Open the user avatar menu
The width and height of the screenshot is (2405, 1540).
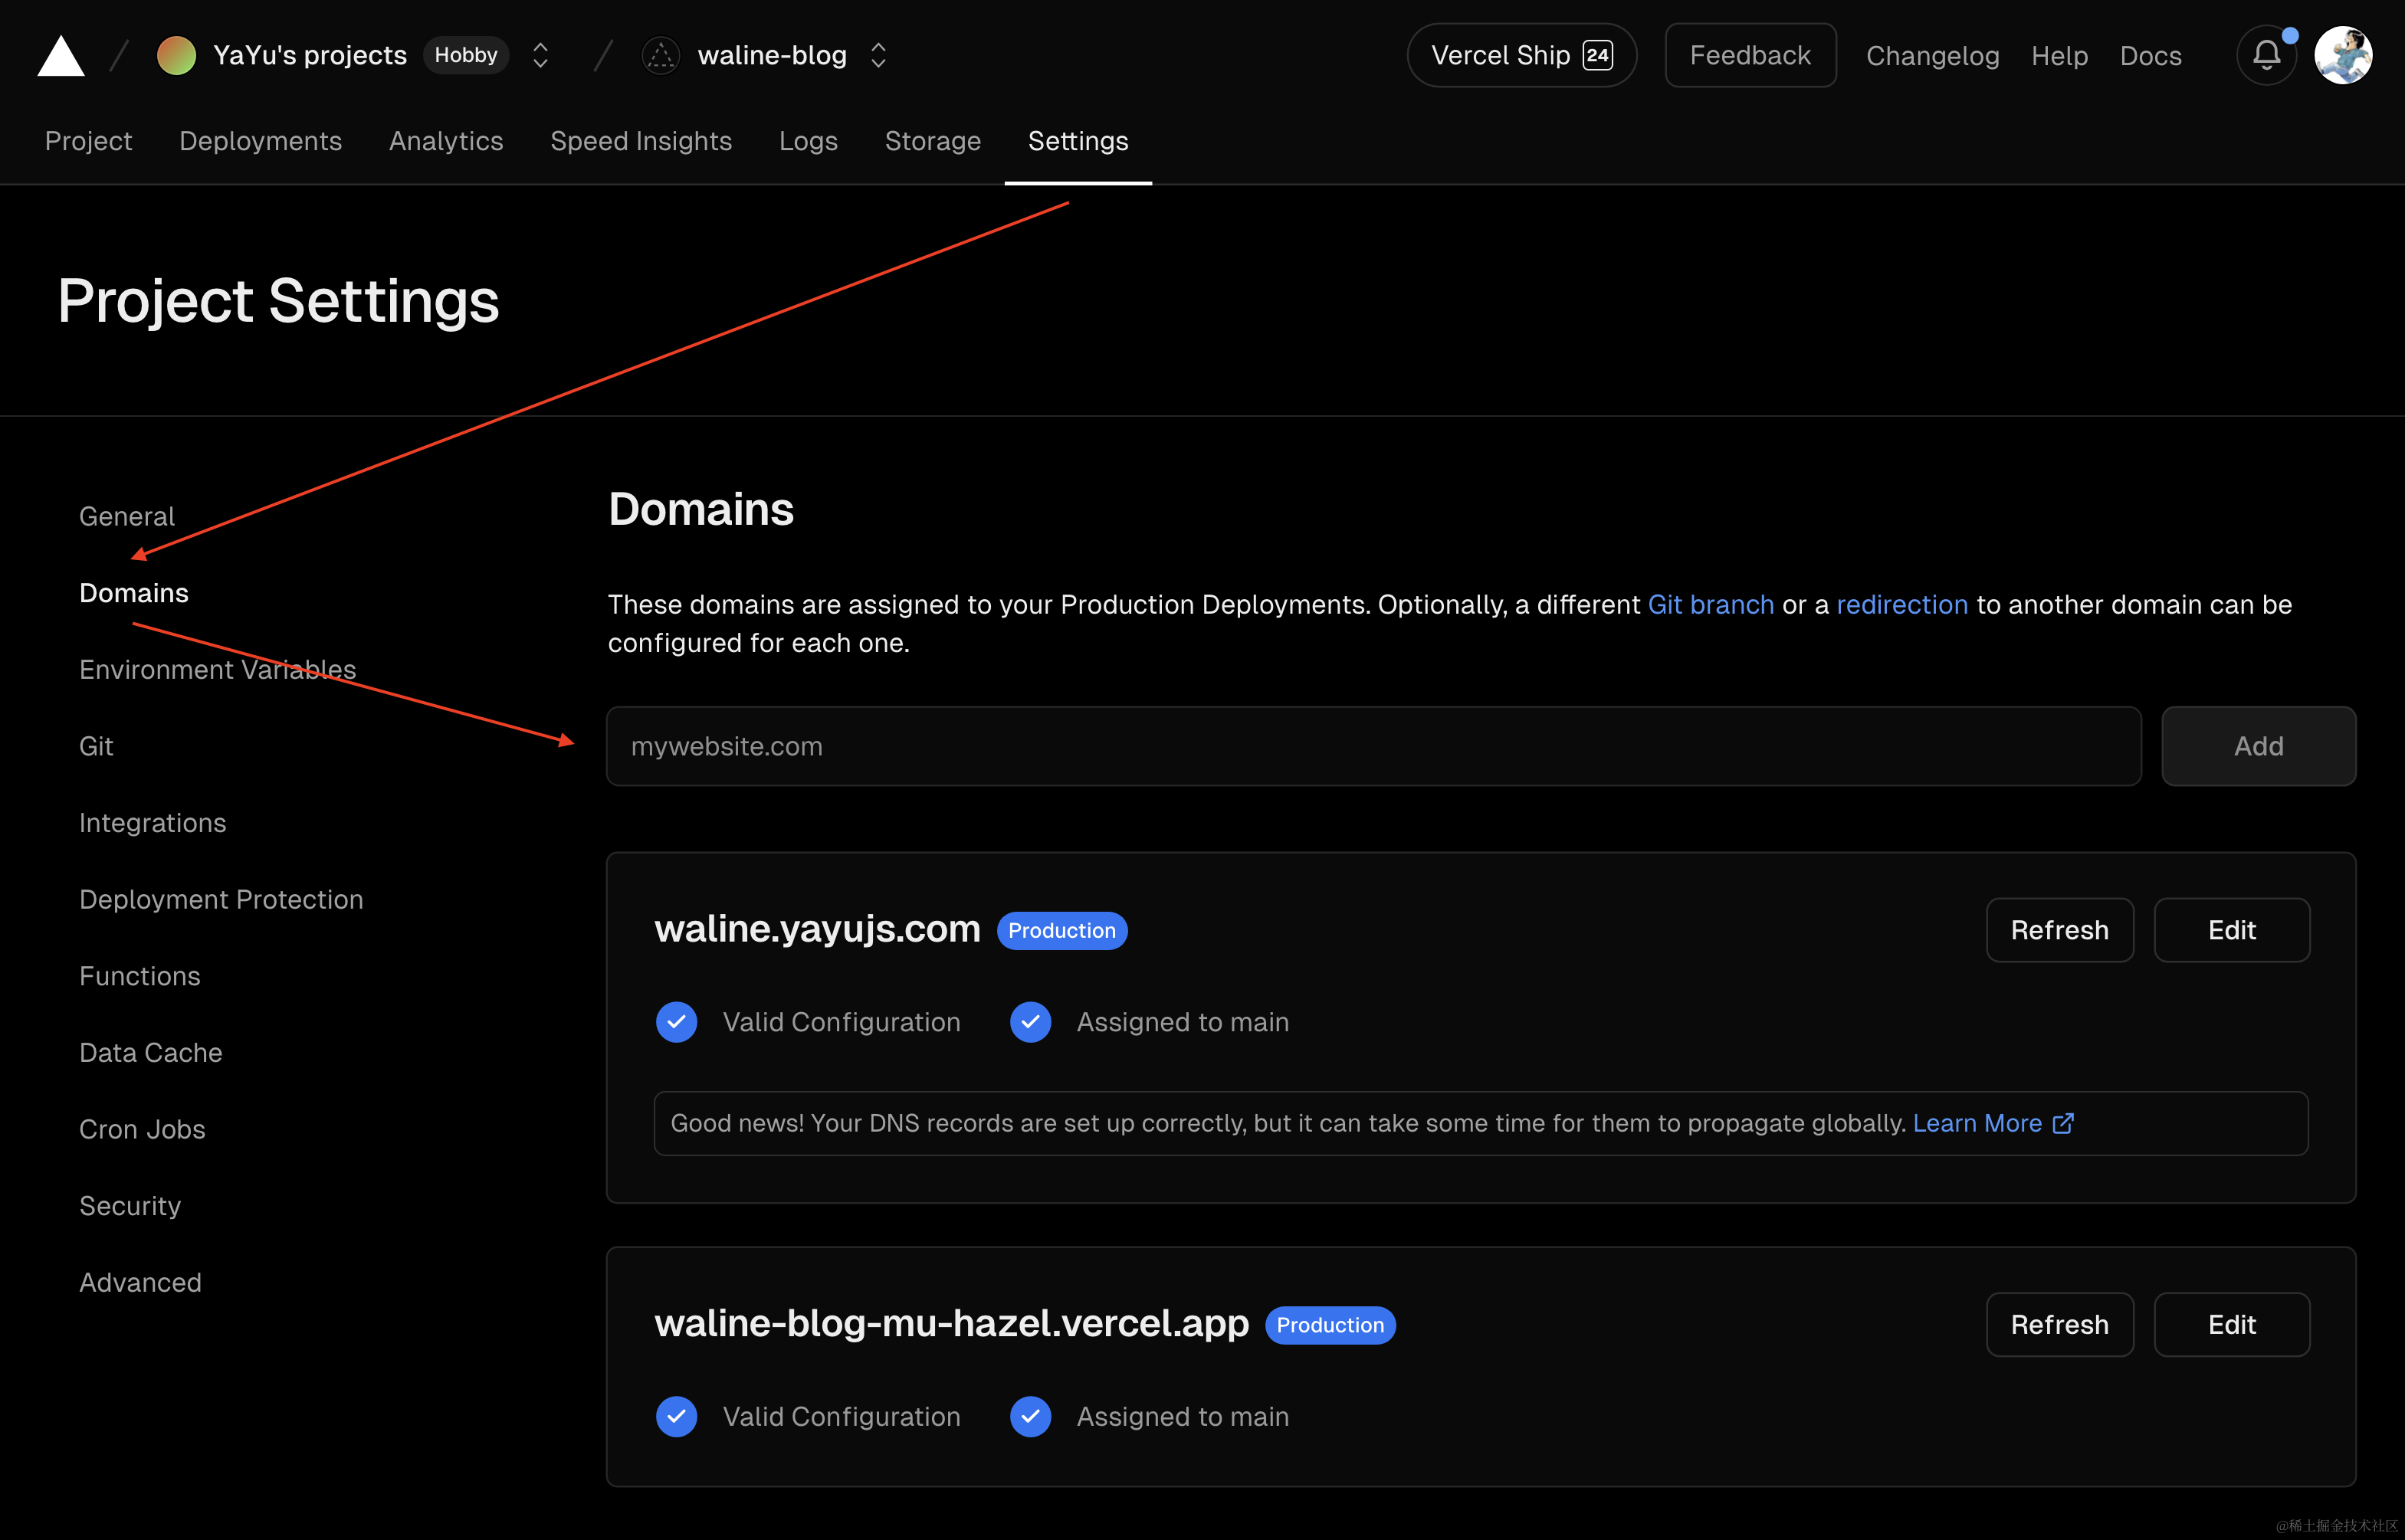pos(2343,56)
